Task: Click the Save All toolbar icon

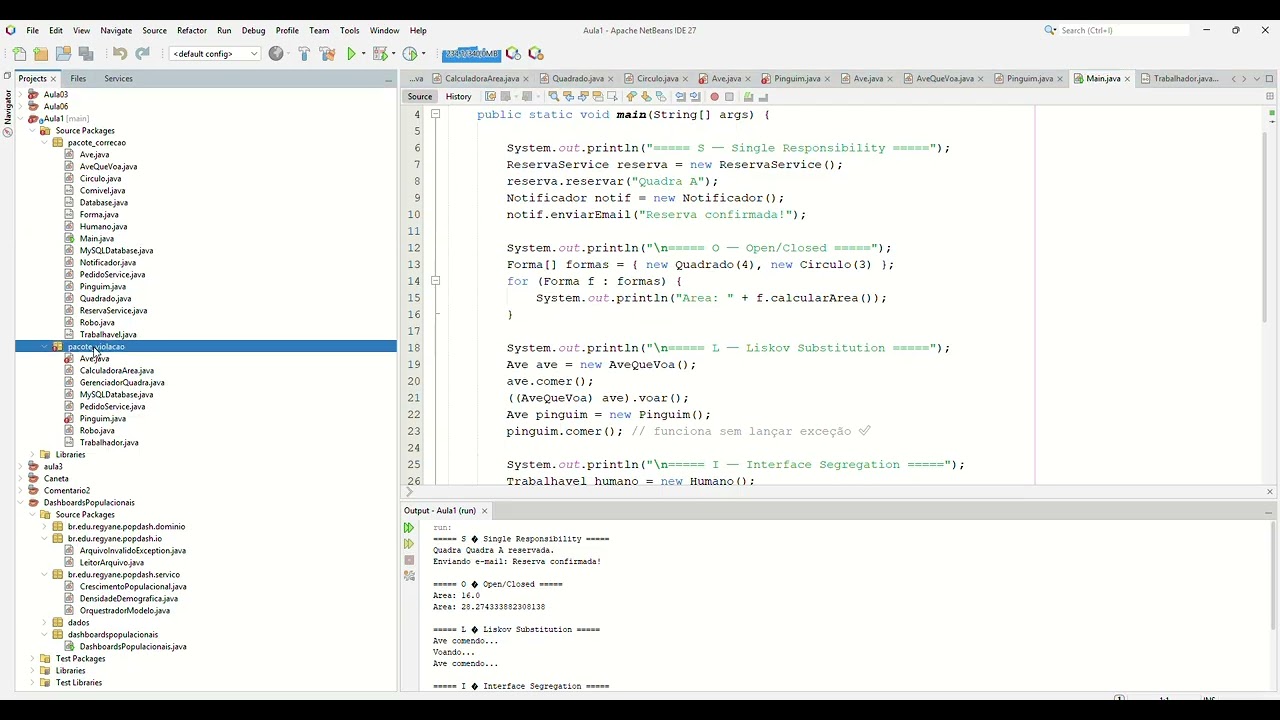Action: point(86,54)
